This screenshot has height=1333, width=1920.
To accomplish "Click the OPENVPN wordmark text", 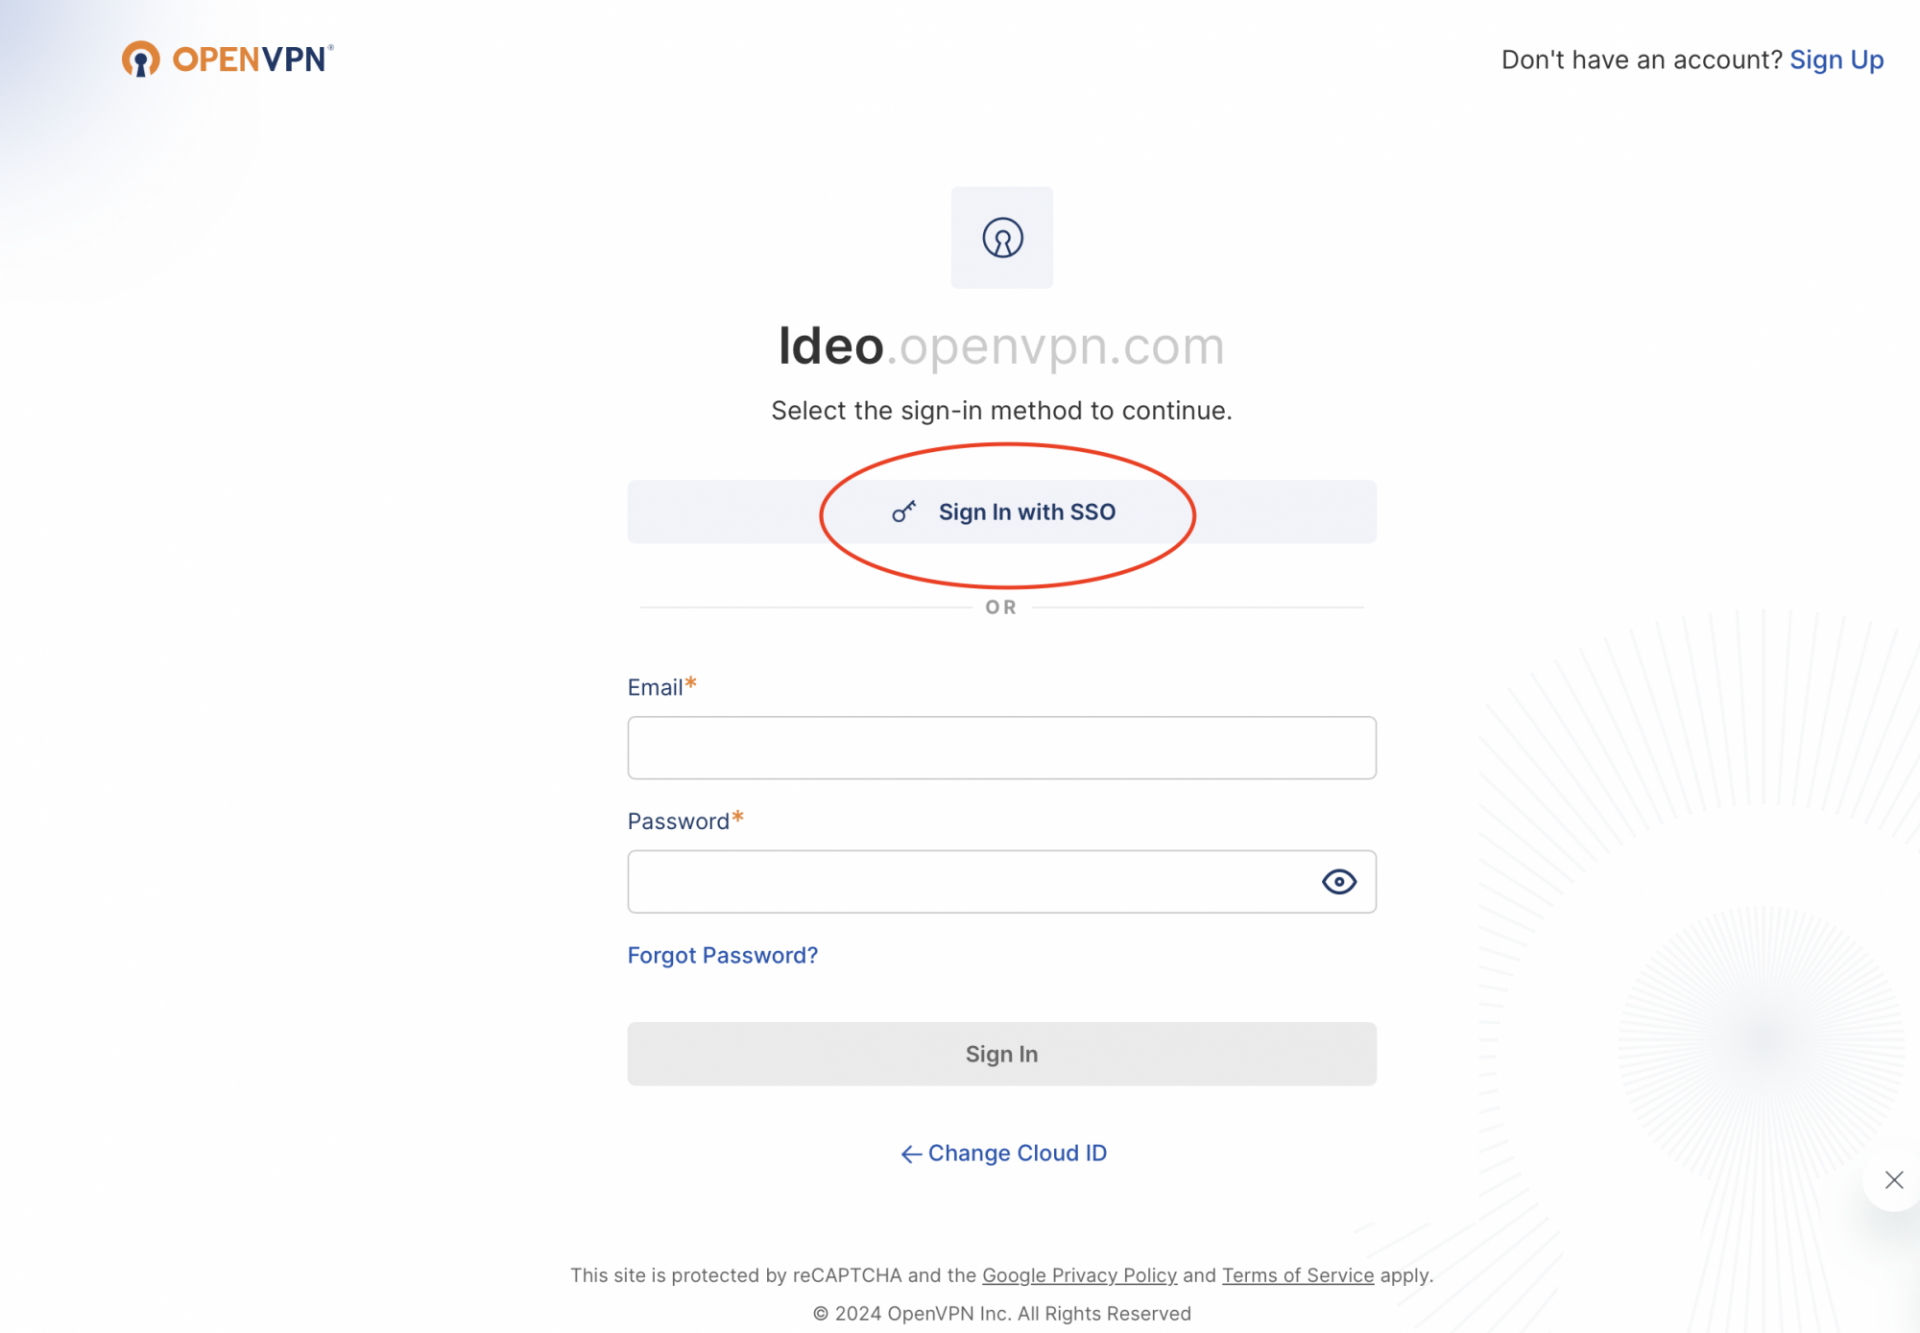I will [x=250, y=59].
